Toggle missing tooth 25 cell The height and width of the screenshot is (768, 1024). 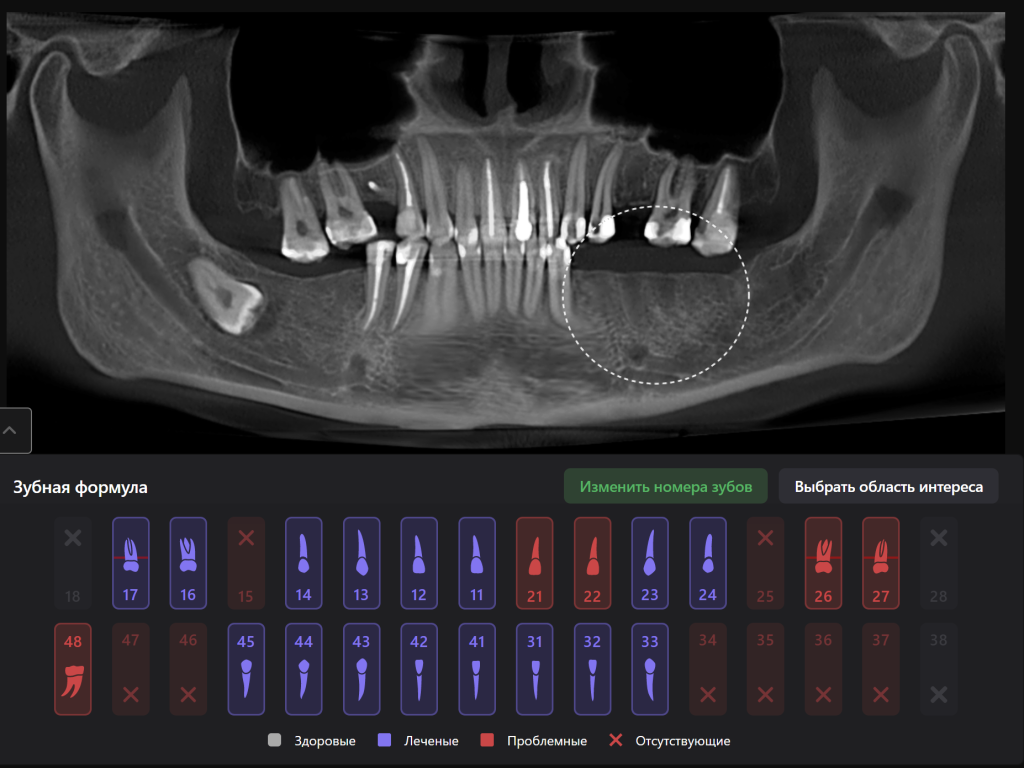tap(765, 563)
